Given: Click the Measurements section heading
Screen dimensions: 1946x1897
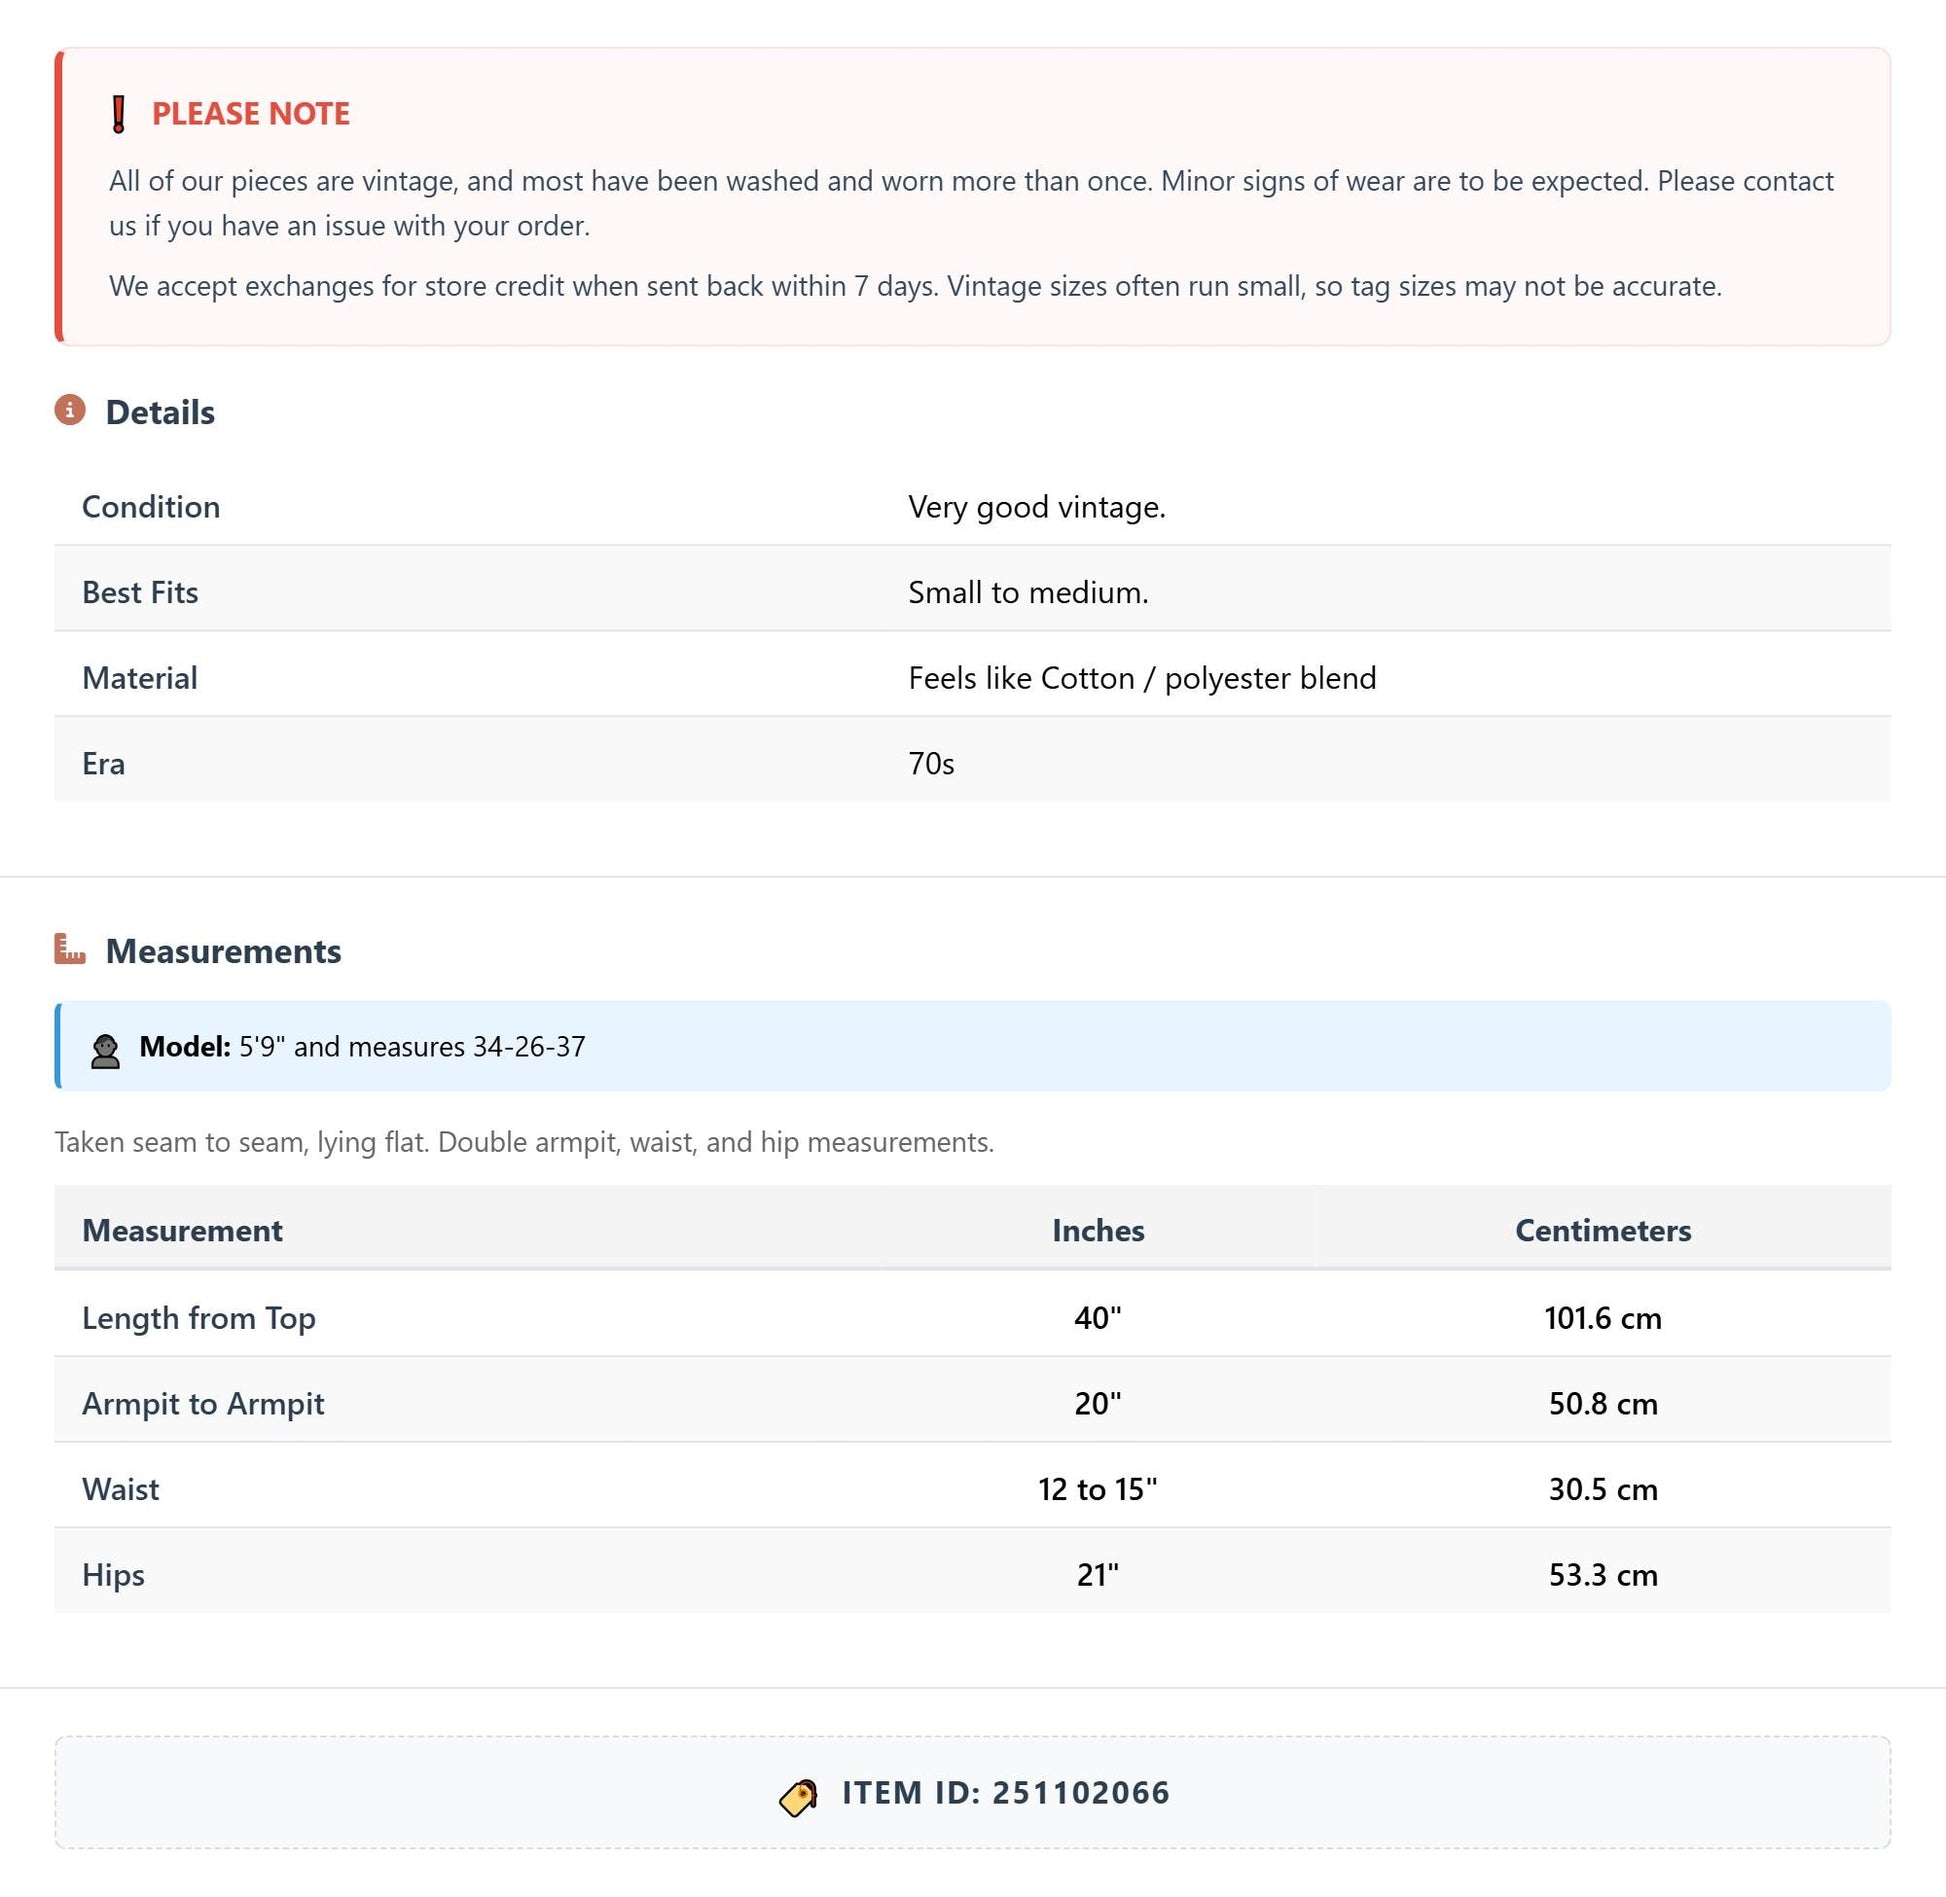Looking at the screenshot, I should [x=223, y=951].
